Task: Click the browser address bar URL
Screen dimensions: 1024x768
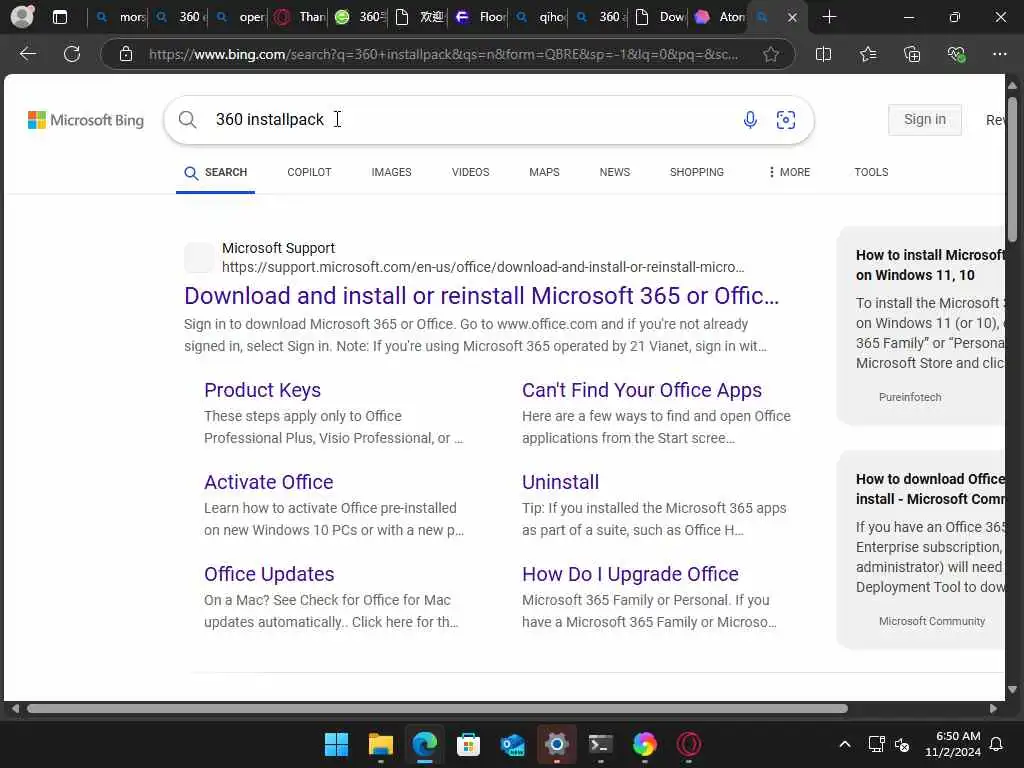Action: (444, 54)
